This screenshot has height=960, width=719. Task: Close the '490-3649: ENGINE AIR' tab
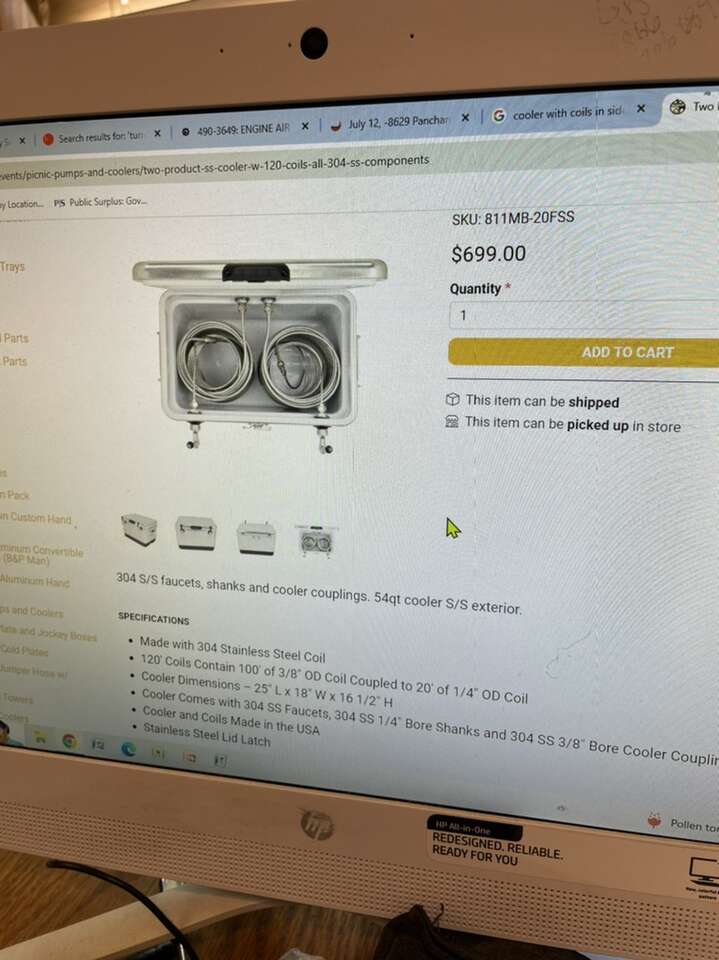304,126
